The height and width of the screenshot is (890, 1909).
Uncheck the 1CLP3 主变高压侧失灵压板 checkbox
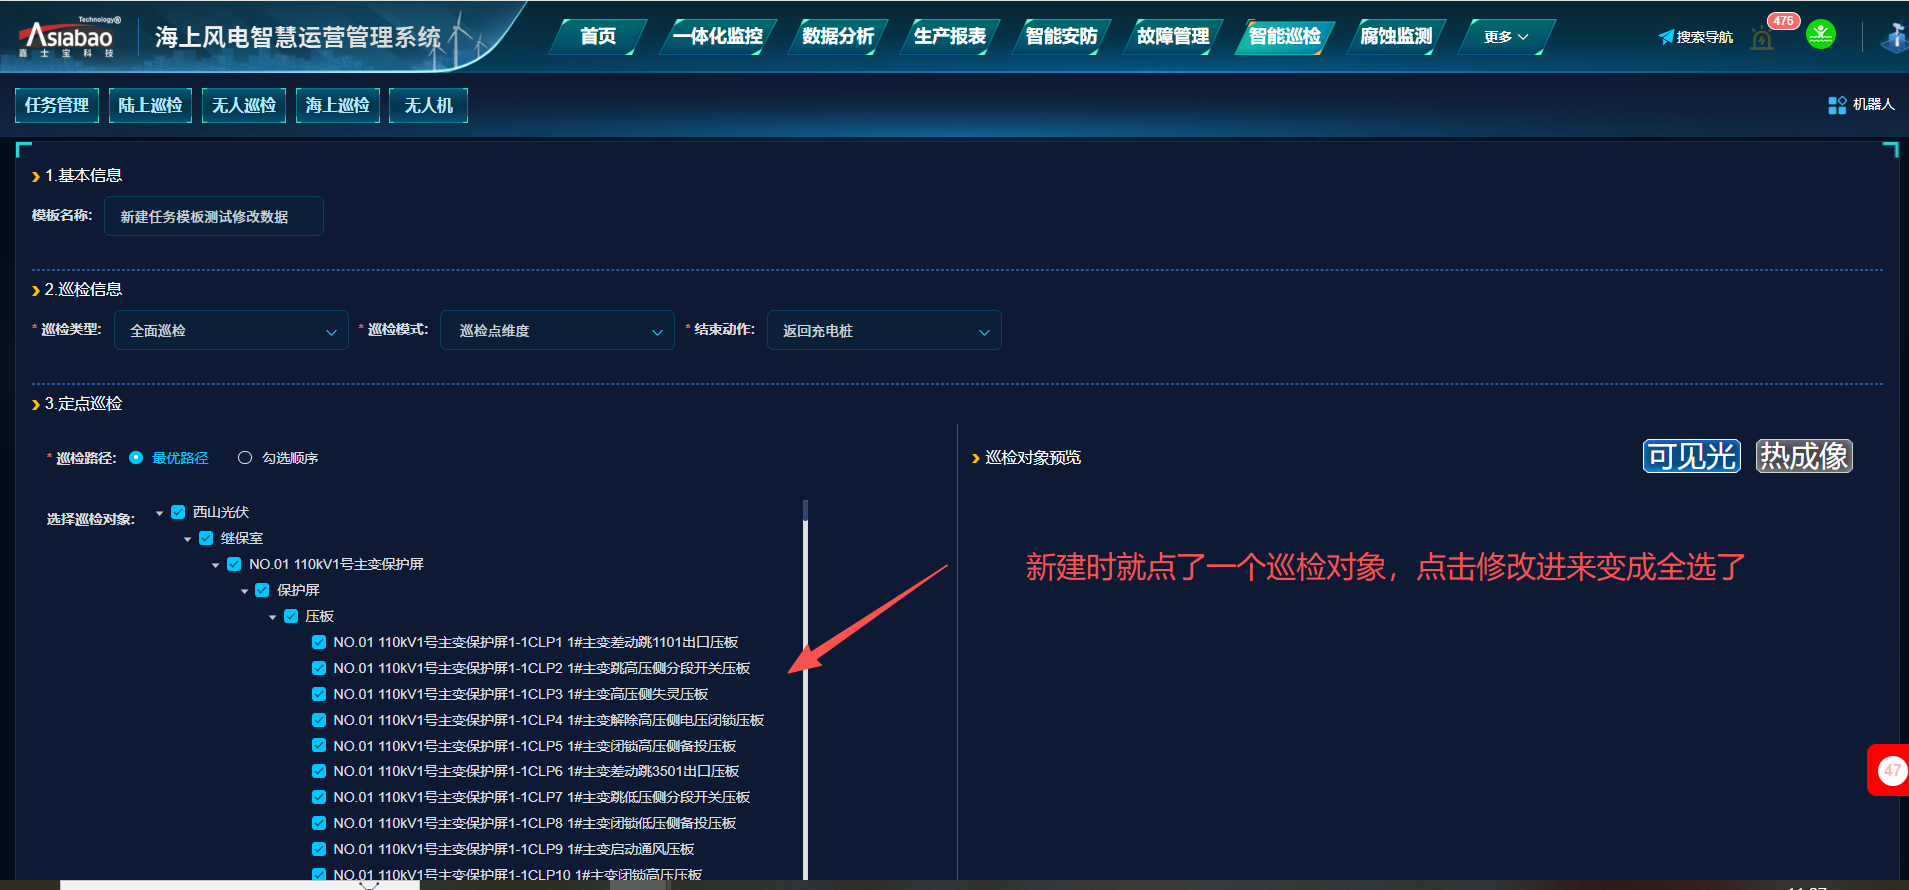[x=319, y=694]
